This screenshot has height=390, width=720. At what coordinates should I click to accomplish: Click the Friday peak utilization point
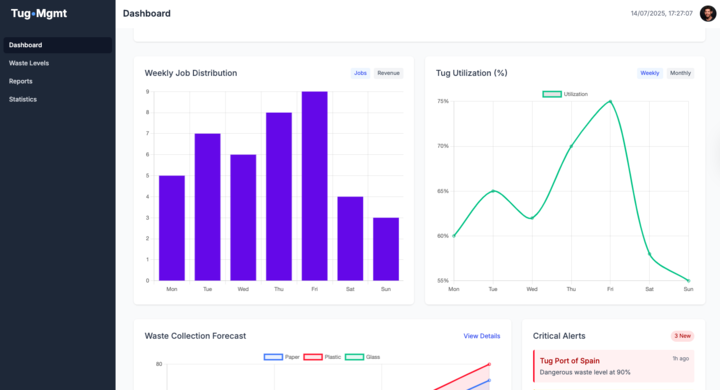coord(610,101)
